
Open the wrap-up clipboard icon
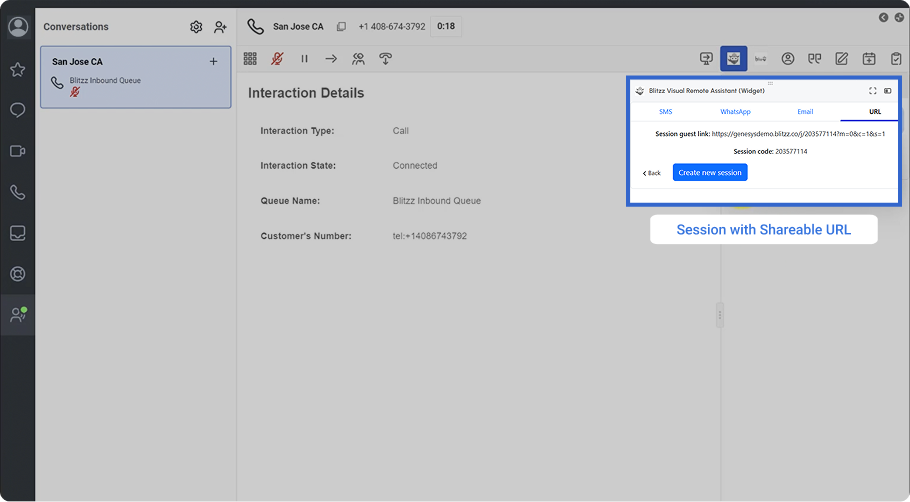895,59
